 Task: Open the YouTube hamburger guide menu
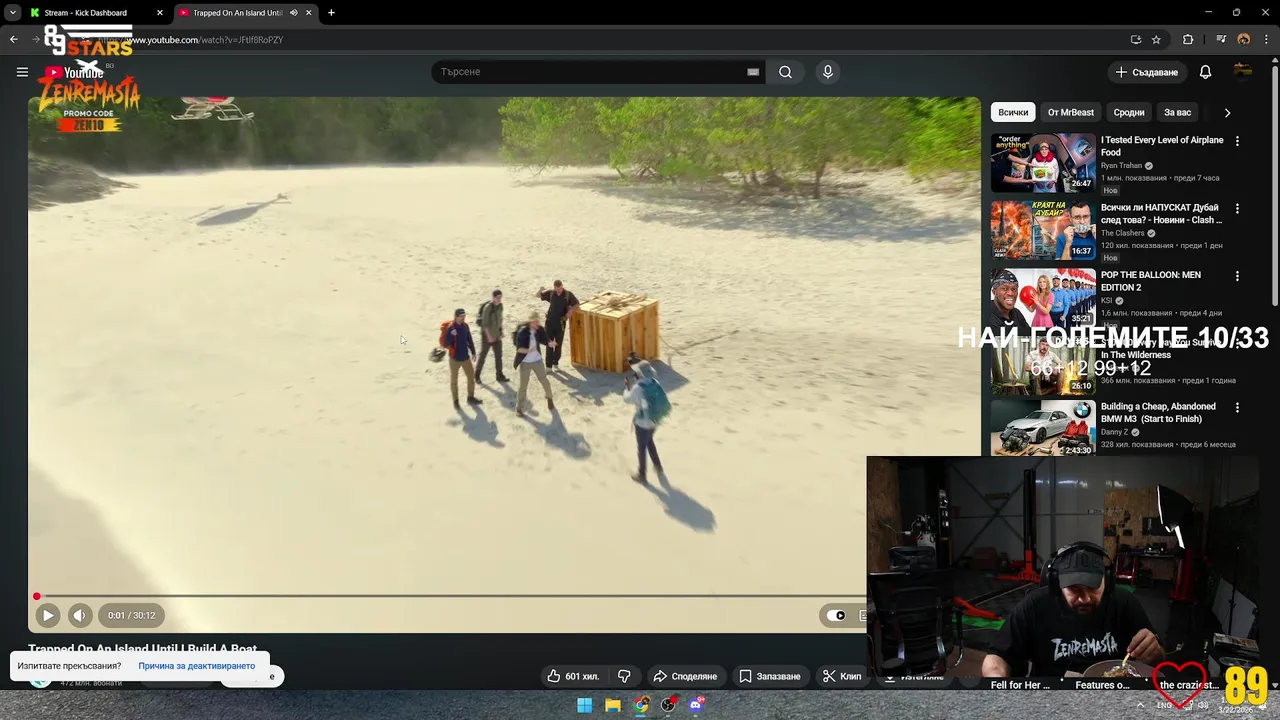[x=22, y=72]
